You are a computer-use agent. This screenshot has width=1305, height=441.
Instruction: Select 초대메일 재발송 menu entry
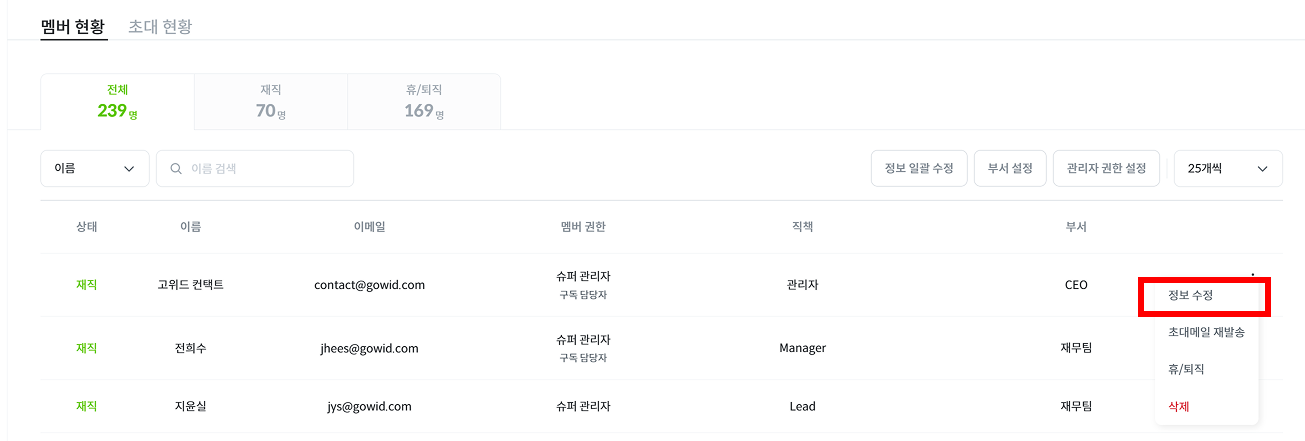tap(1206, 332)
